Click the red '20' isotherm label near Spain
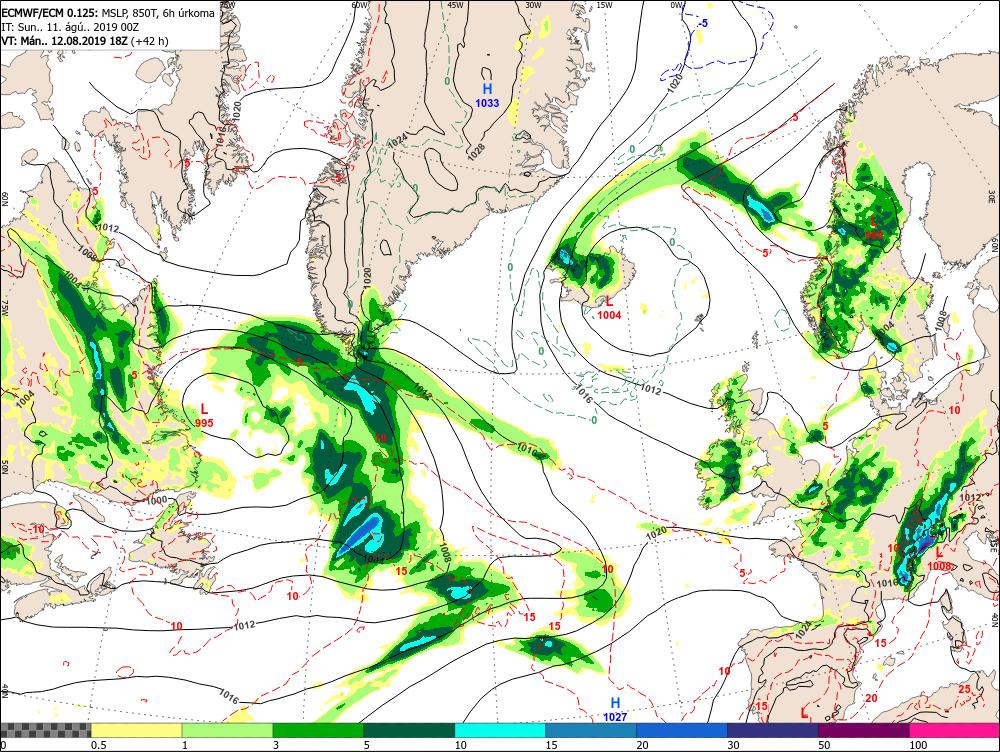The width and height of the screenshot is (1000, 752). pyautogui.click(x=871, y=698)
